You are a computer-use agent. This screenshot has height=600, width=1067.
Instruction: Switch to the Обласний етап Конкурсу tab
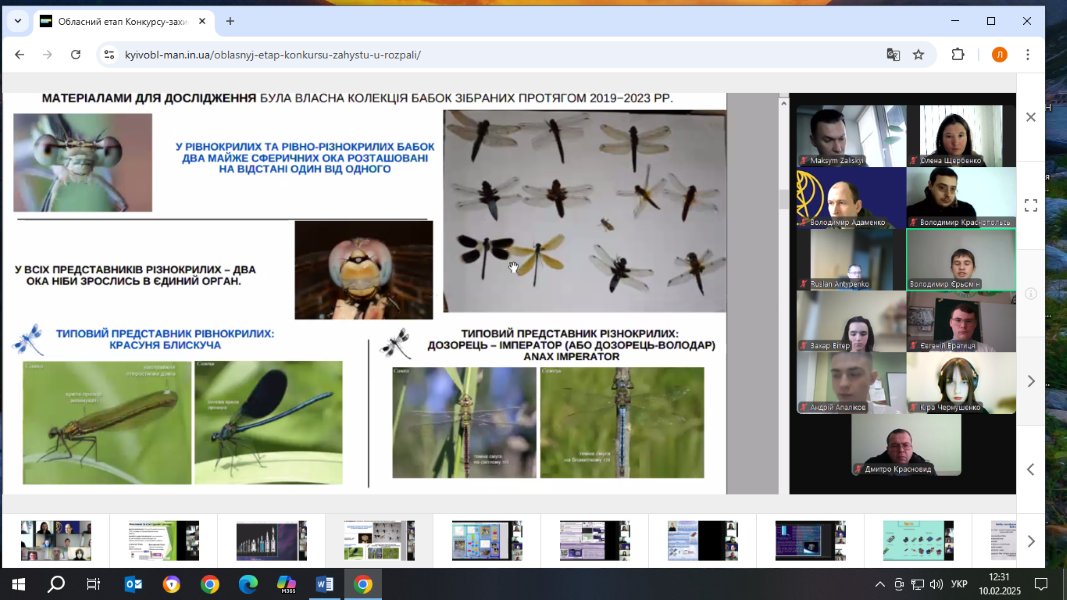tap(120, 21)
